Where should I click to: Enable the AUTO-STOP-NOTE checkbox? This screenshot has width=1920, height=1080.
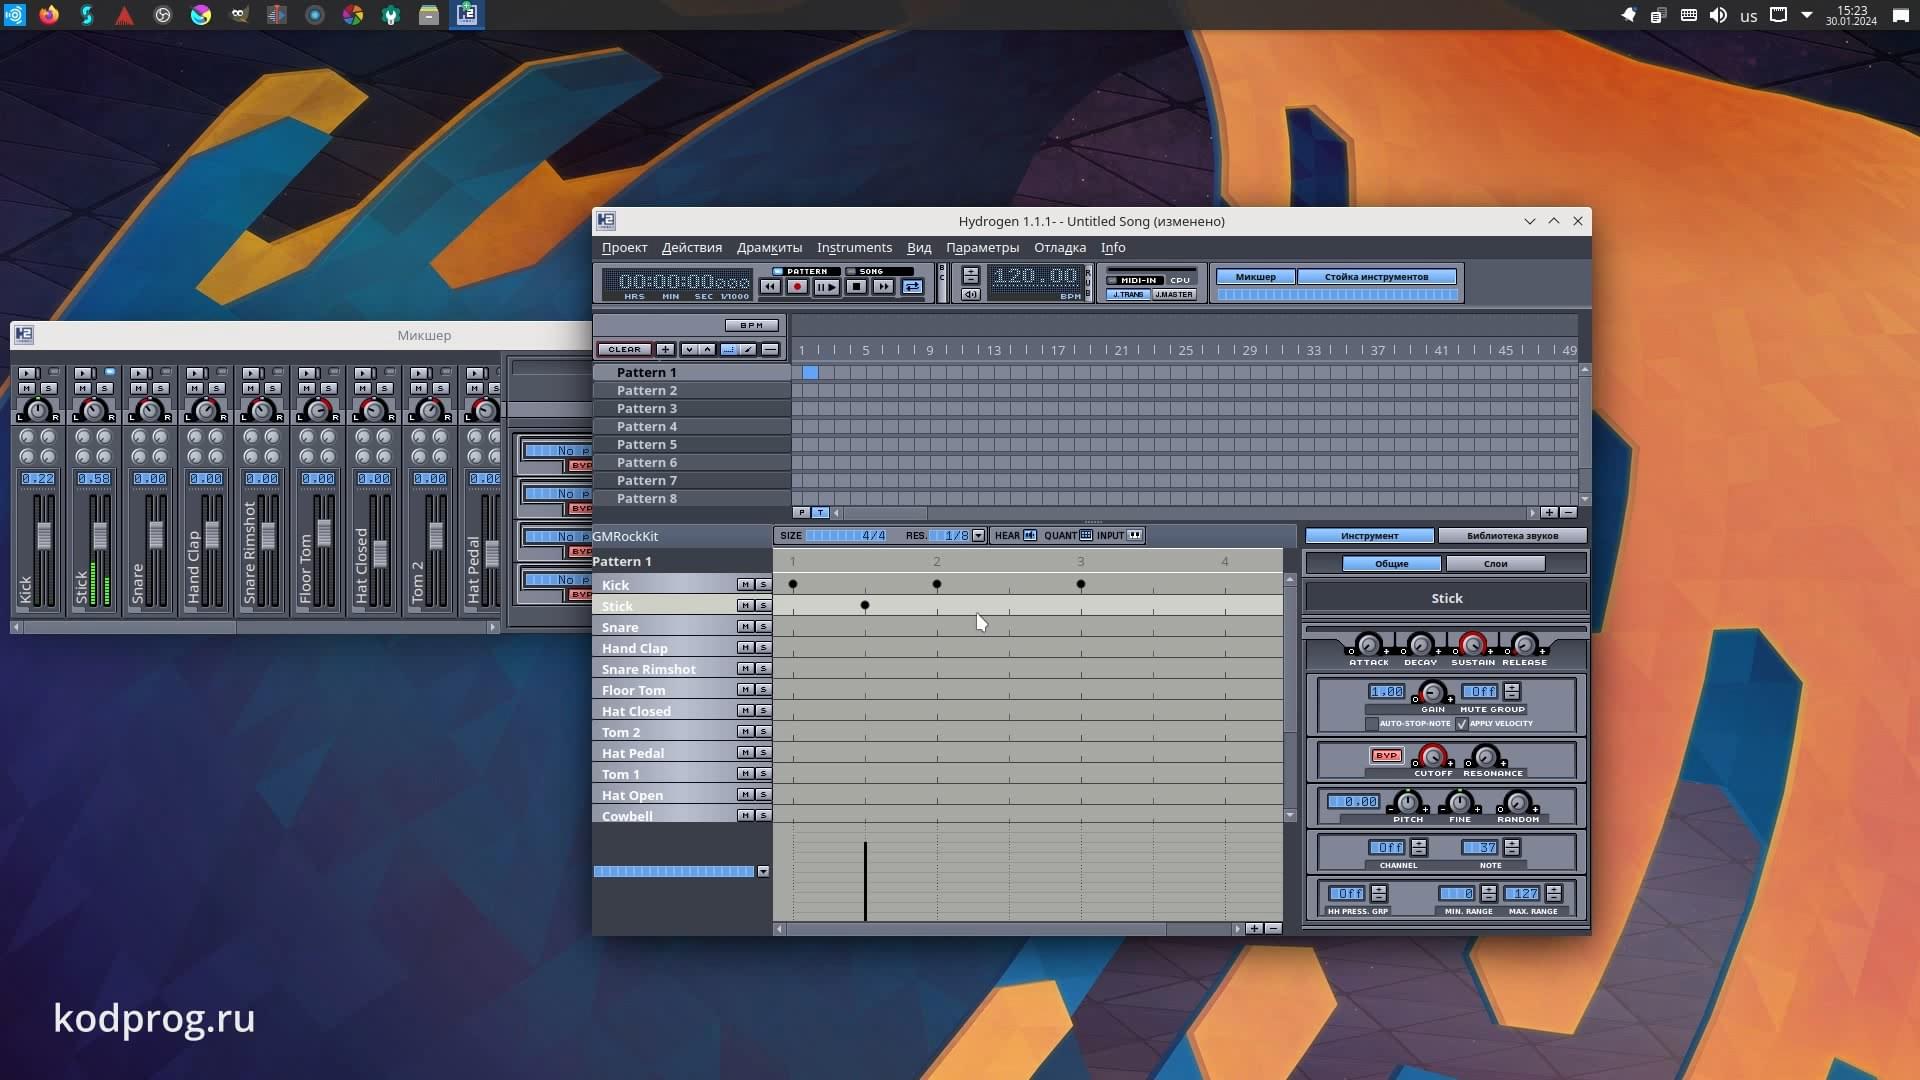pos(1371,724)
